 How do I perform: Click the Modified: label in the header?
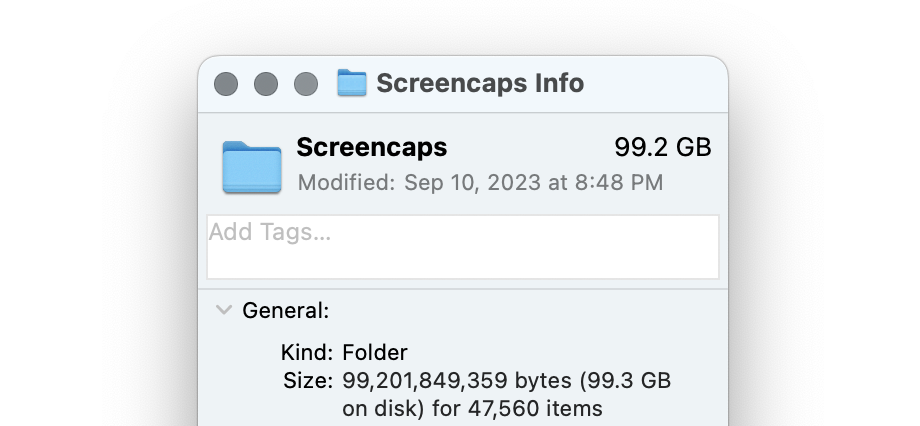[x=347, y=183]
